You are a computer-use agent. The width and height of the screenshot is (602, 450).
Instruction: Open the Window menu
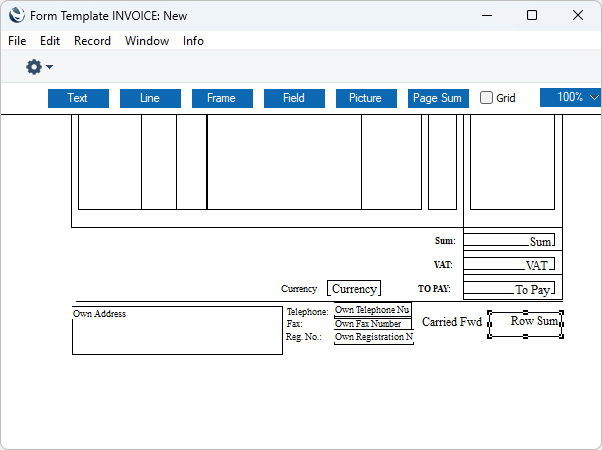click(147, 41)
